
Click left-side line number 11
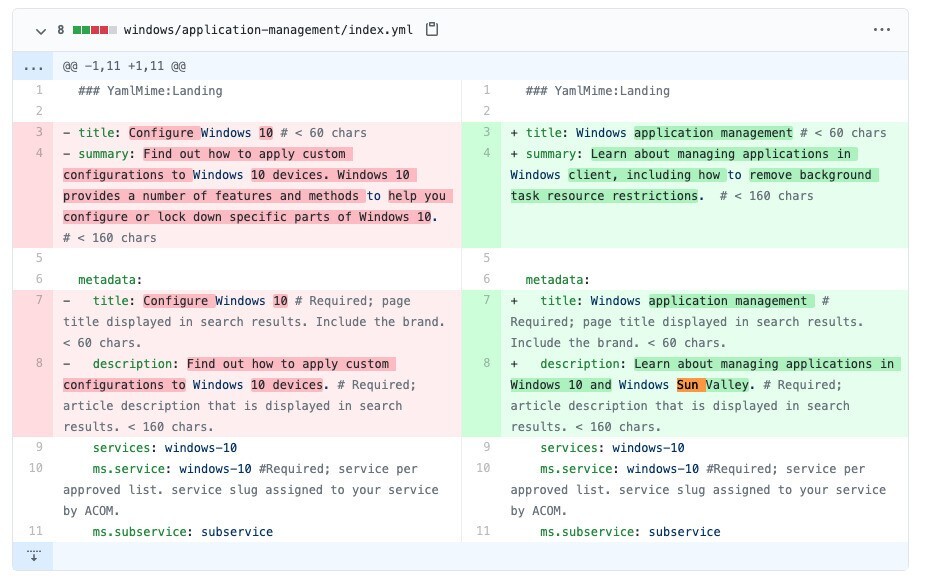coord(36,531)
